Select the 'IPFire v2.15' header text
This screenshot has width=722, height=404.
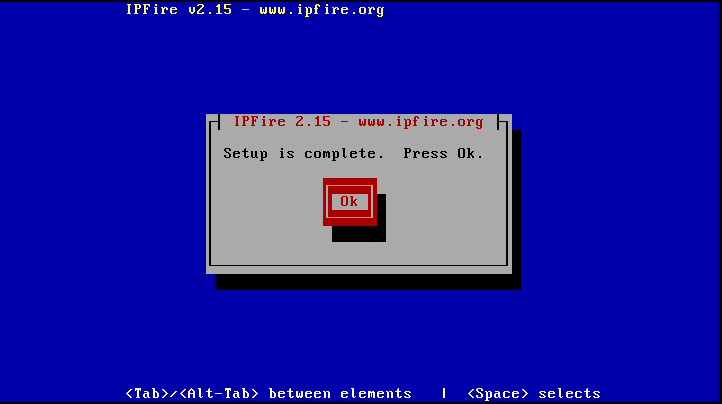tap(179, 10)
